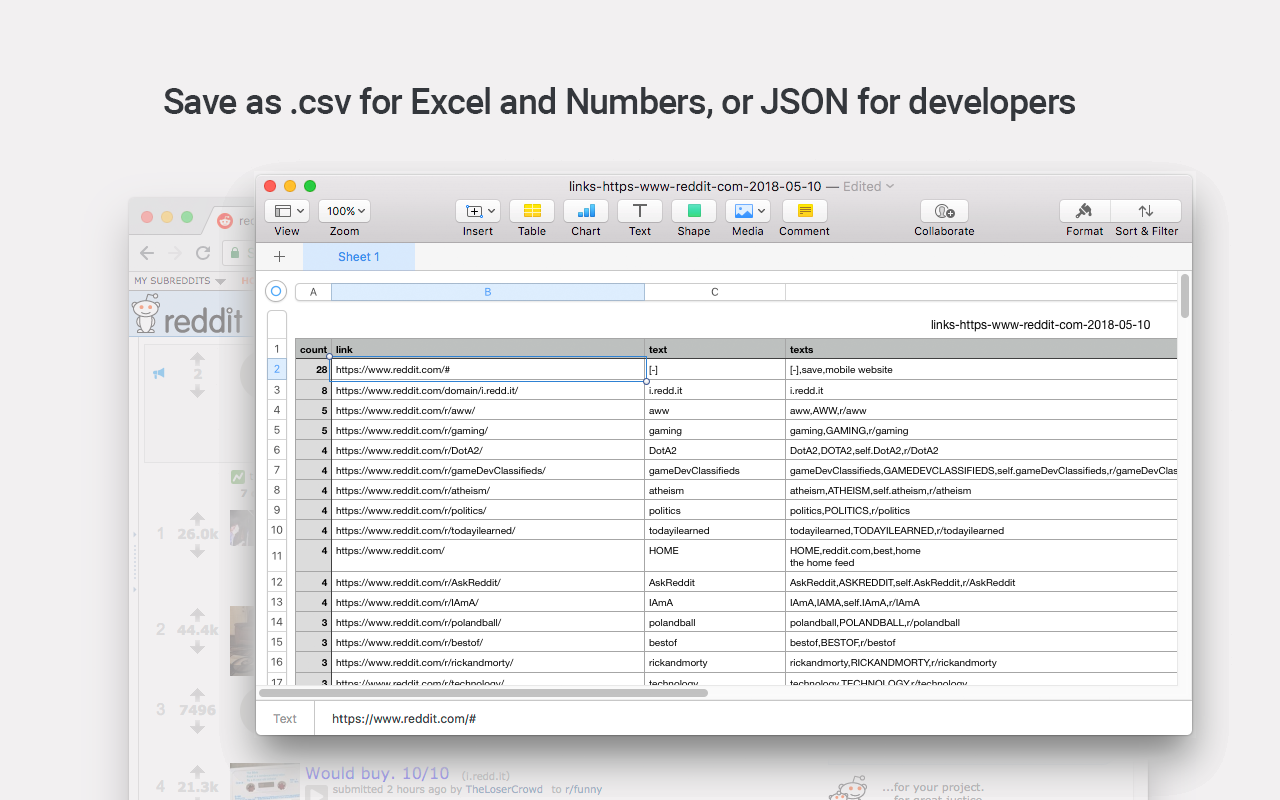1280x800 pixels.
Task: Upvote the post with score 7496
Action: pyautogui.click(x=197, y=694)
